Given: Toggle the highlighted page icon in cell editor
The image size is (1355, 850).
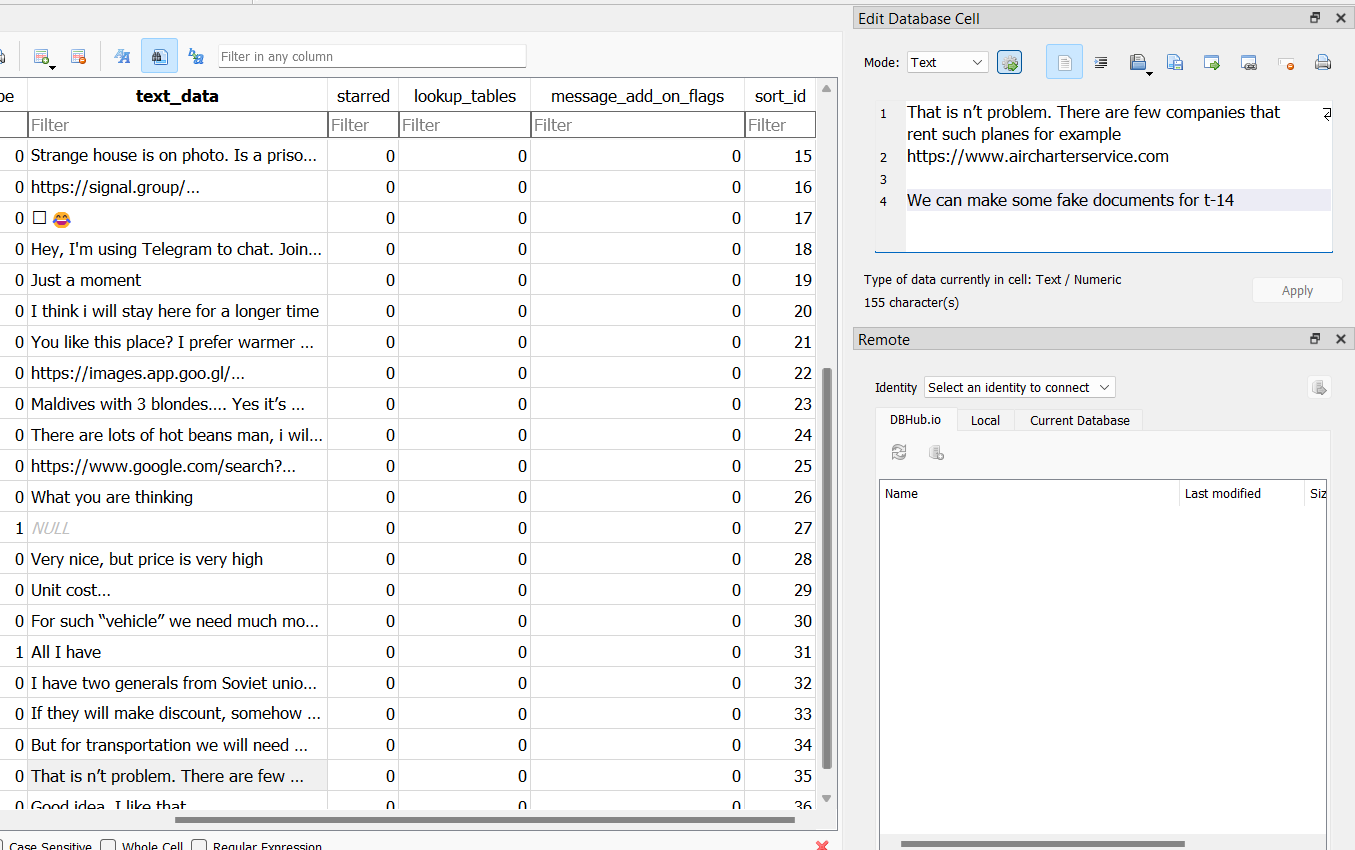Looking at the screenshot, I should (1064, 62).
